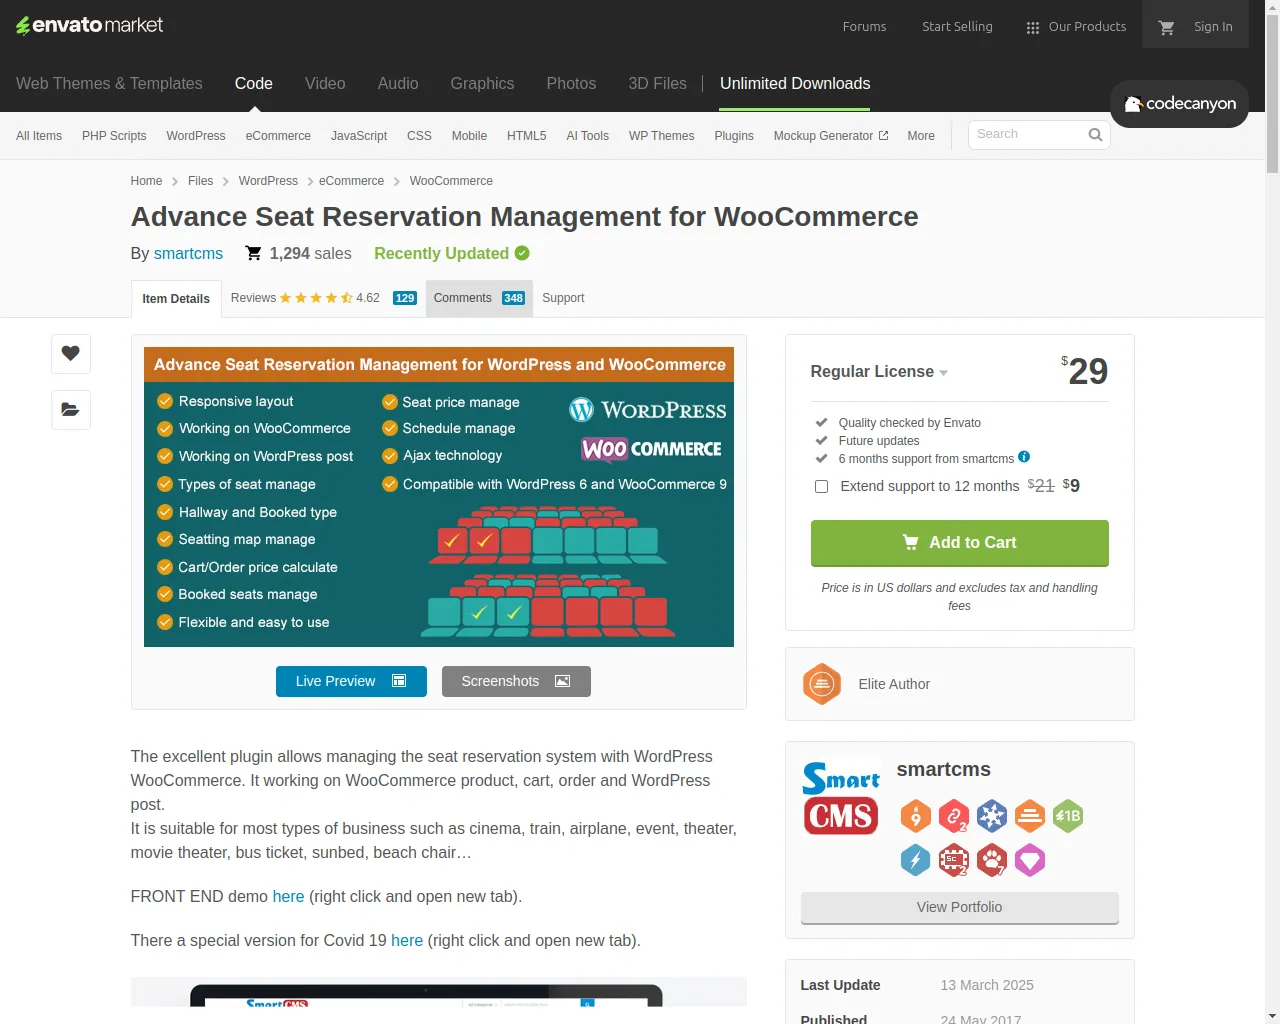
Task: Enable Extend support to 12 months checkbox
Action: pos(821,486)
